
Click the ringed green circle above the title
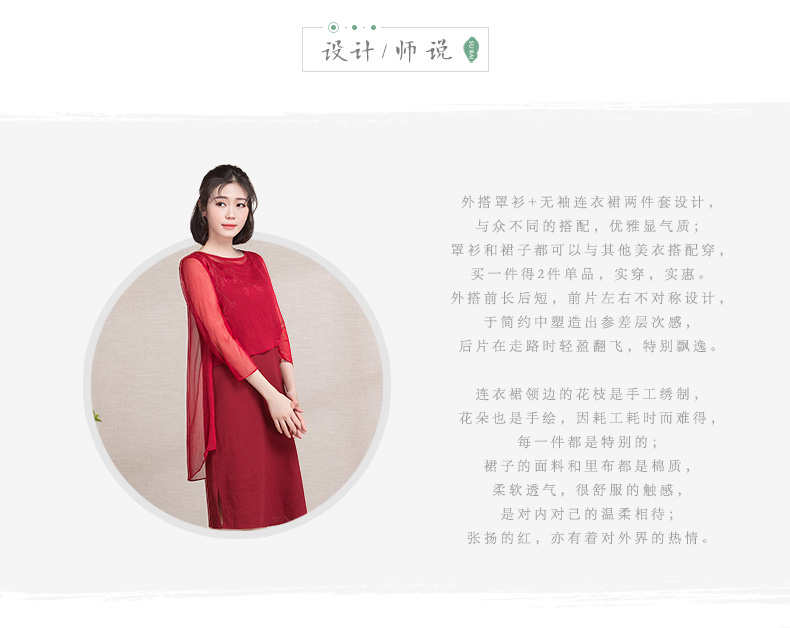333,27
